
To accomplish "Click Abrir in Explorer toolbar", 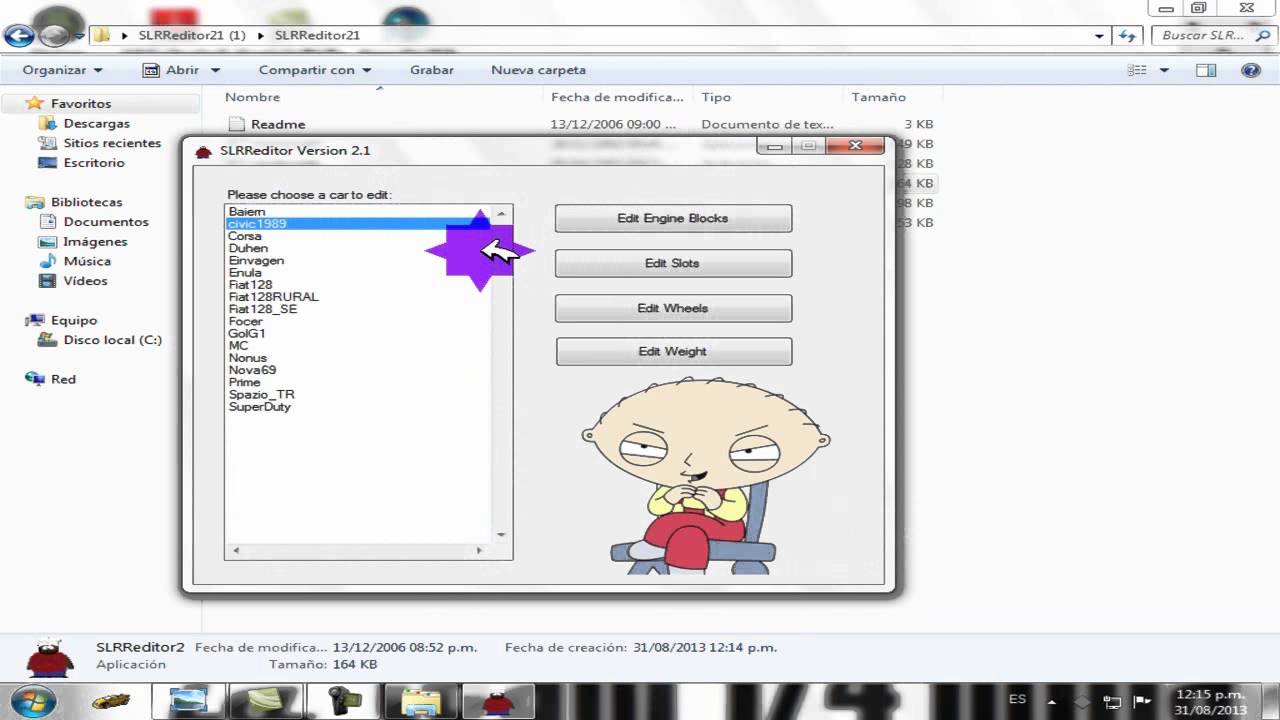I will (x=173, y=70).
